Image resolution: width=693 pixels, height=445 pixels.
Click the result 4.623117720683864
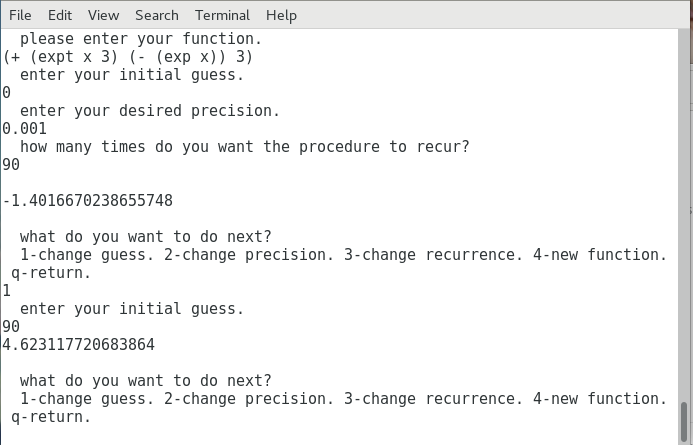click(79, 345)
